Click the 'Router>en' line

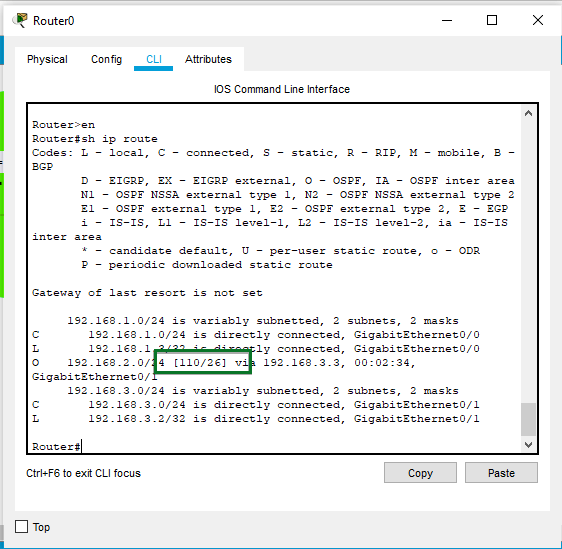63,125
